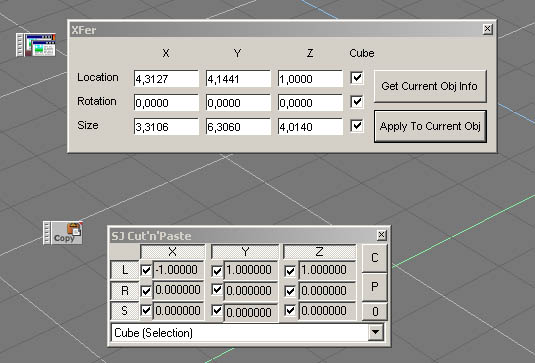Click the L row Y value 1.000000
The width and height of the screenshot is (535, 363).
(251, 270)
